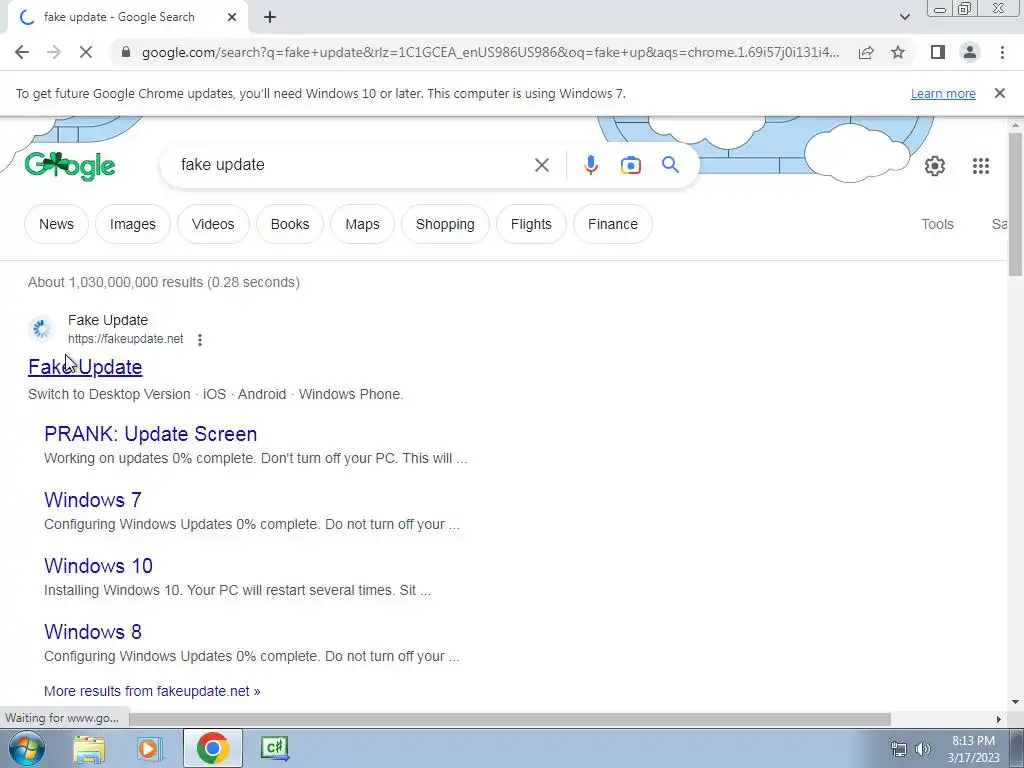Click the horizontal scrollbar at page bottom
The width and height of the screenshot is (1024, 768).
coord(509,719)
